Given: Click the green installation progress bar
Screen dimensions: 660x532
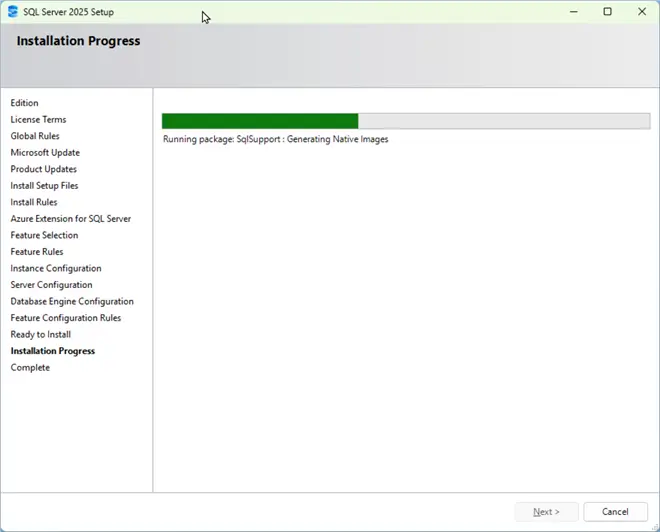Looking at the screenshot, I should (x=406, y=121).
